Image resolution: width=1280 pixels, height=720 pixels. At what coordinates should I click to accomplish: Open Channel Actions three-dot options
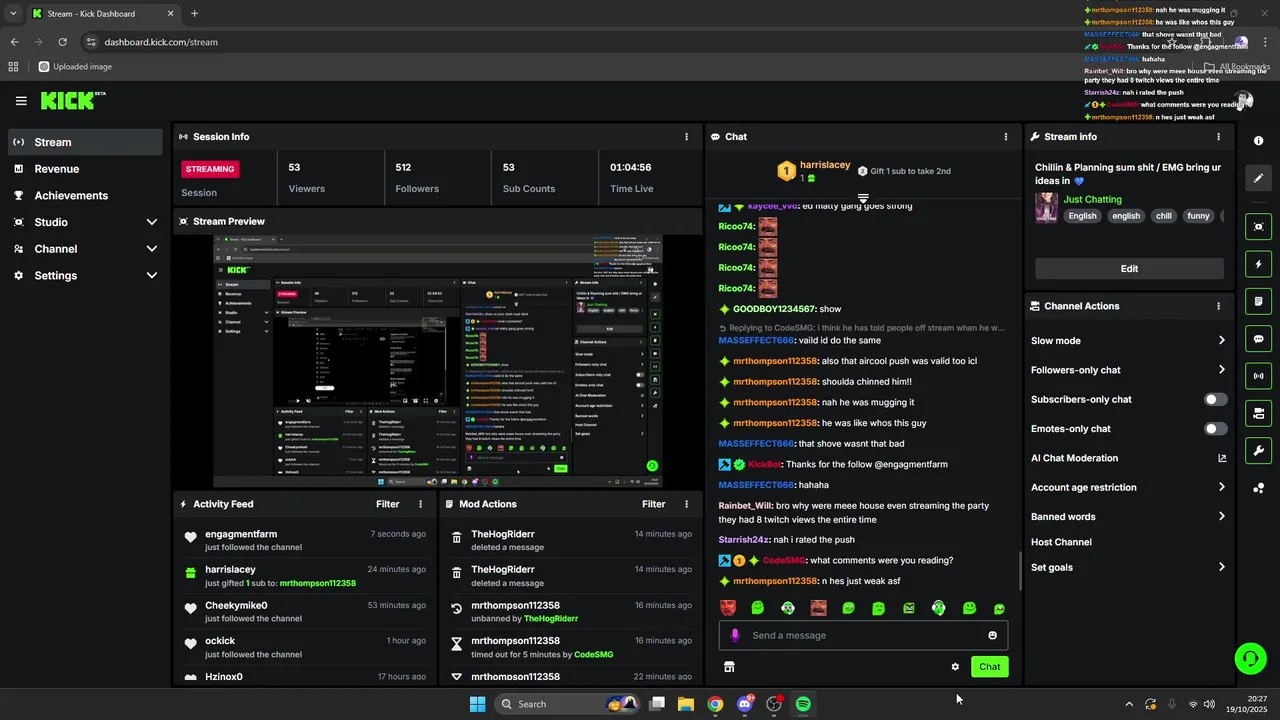point(1218,306)
